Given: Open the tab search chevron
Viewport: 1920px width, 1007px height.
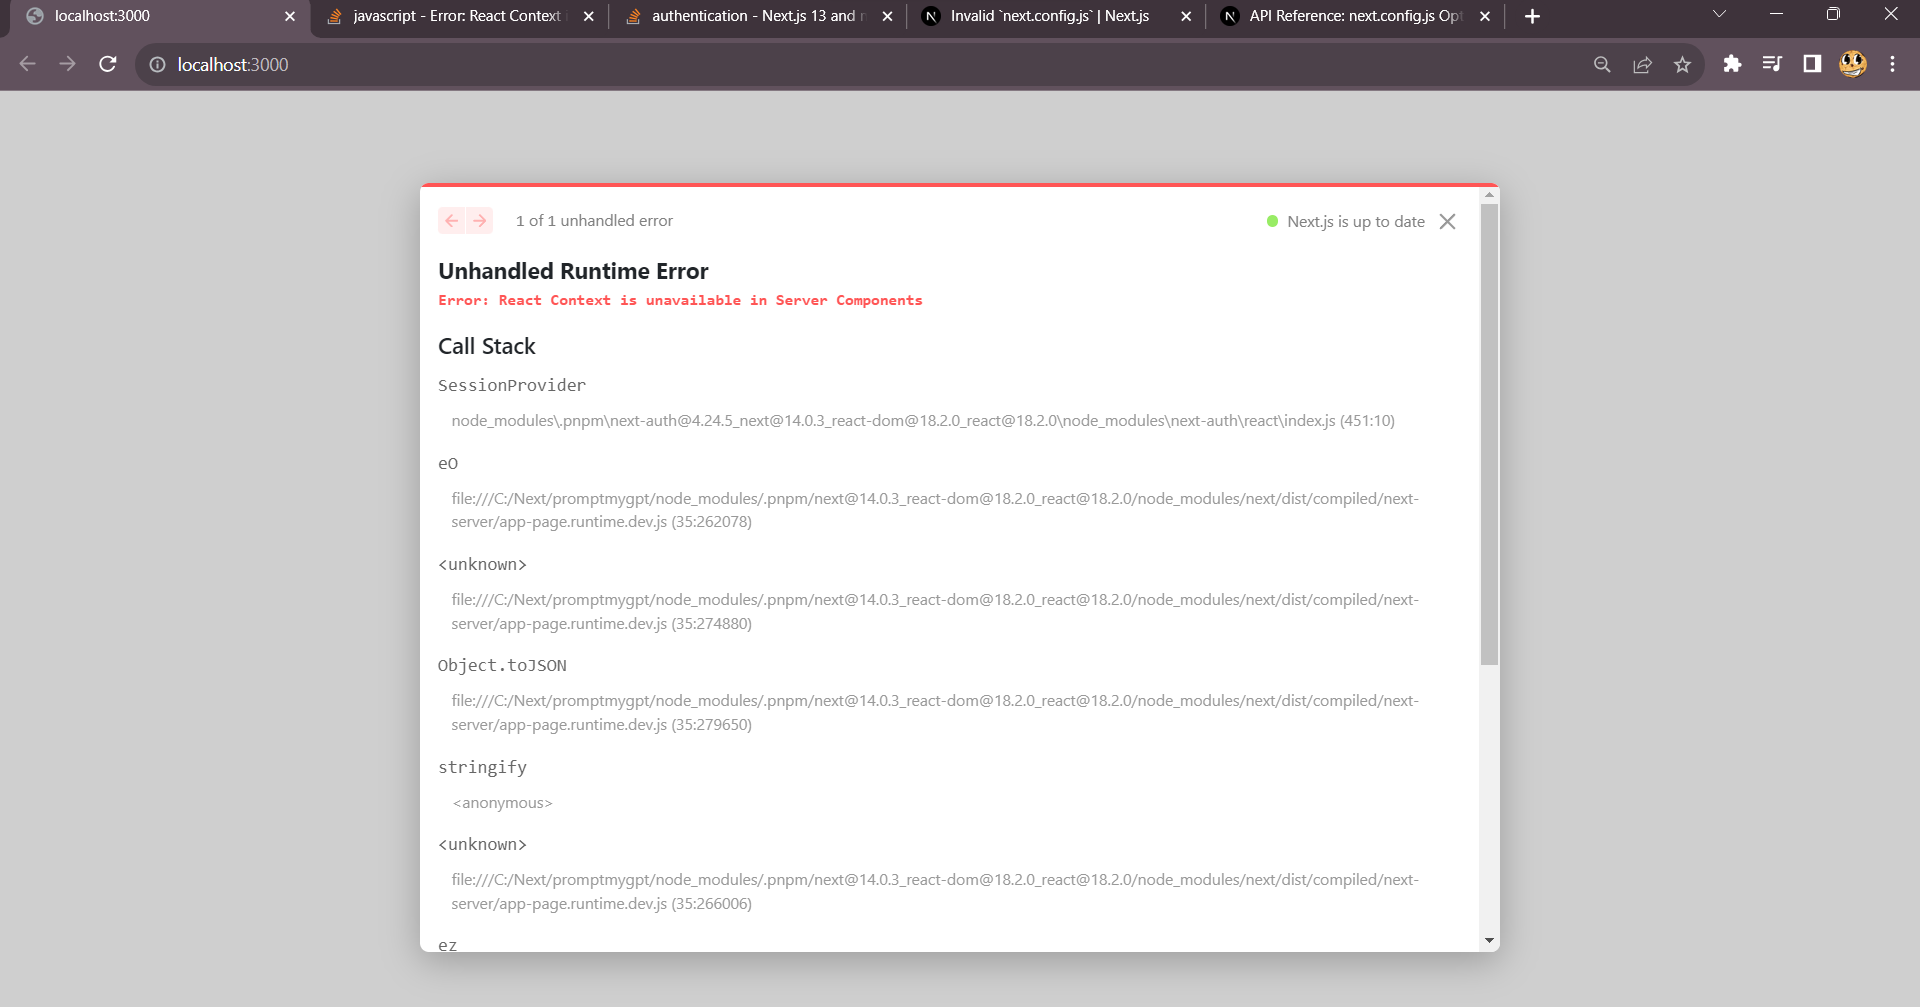Looking at the screenshot, I should pos(1720,15).
